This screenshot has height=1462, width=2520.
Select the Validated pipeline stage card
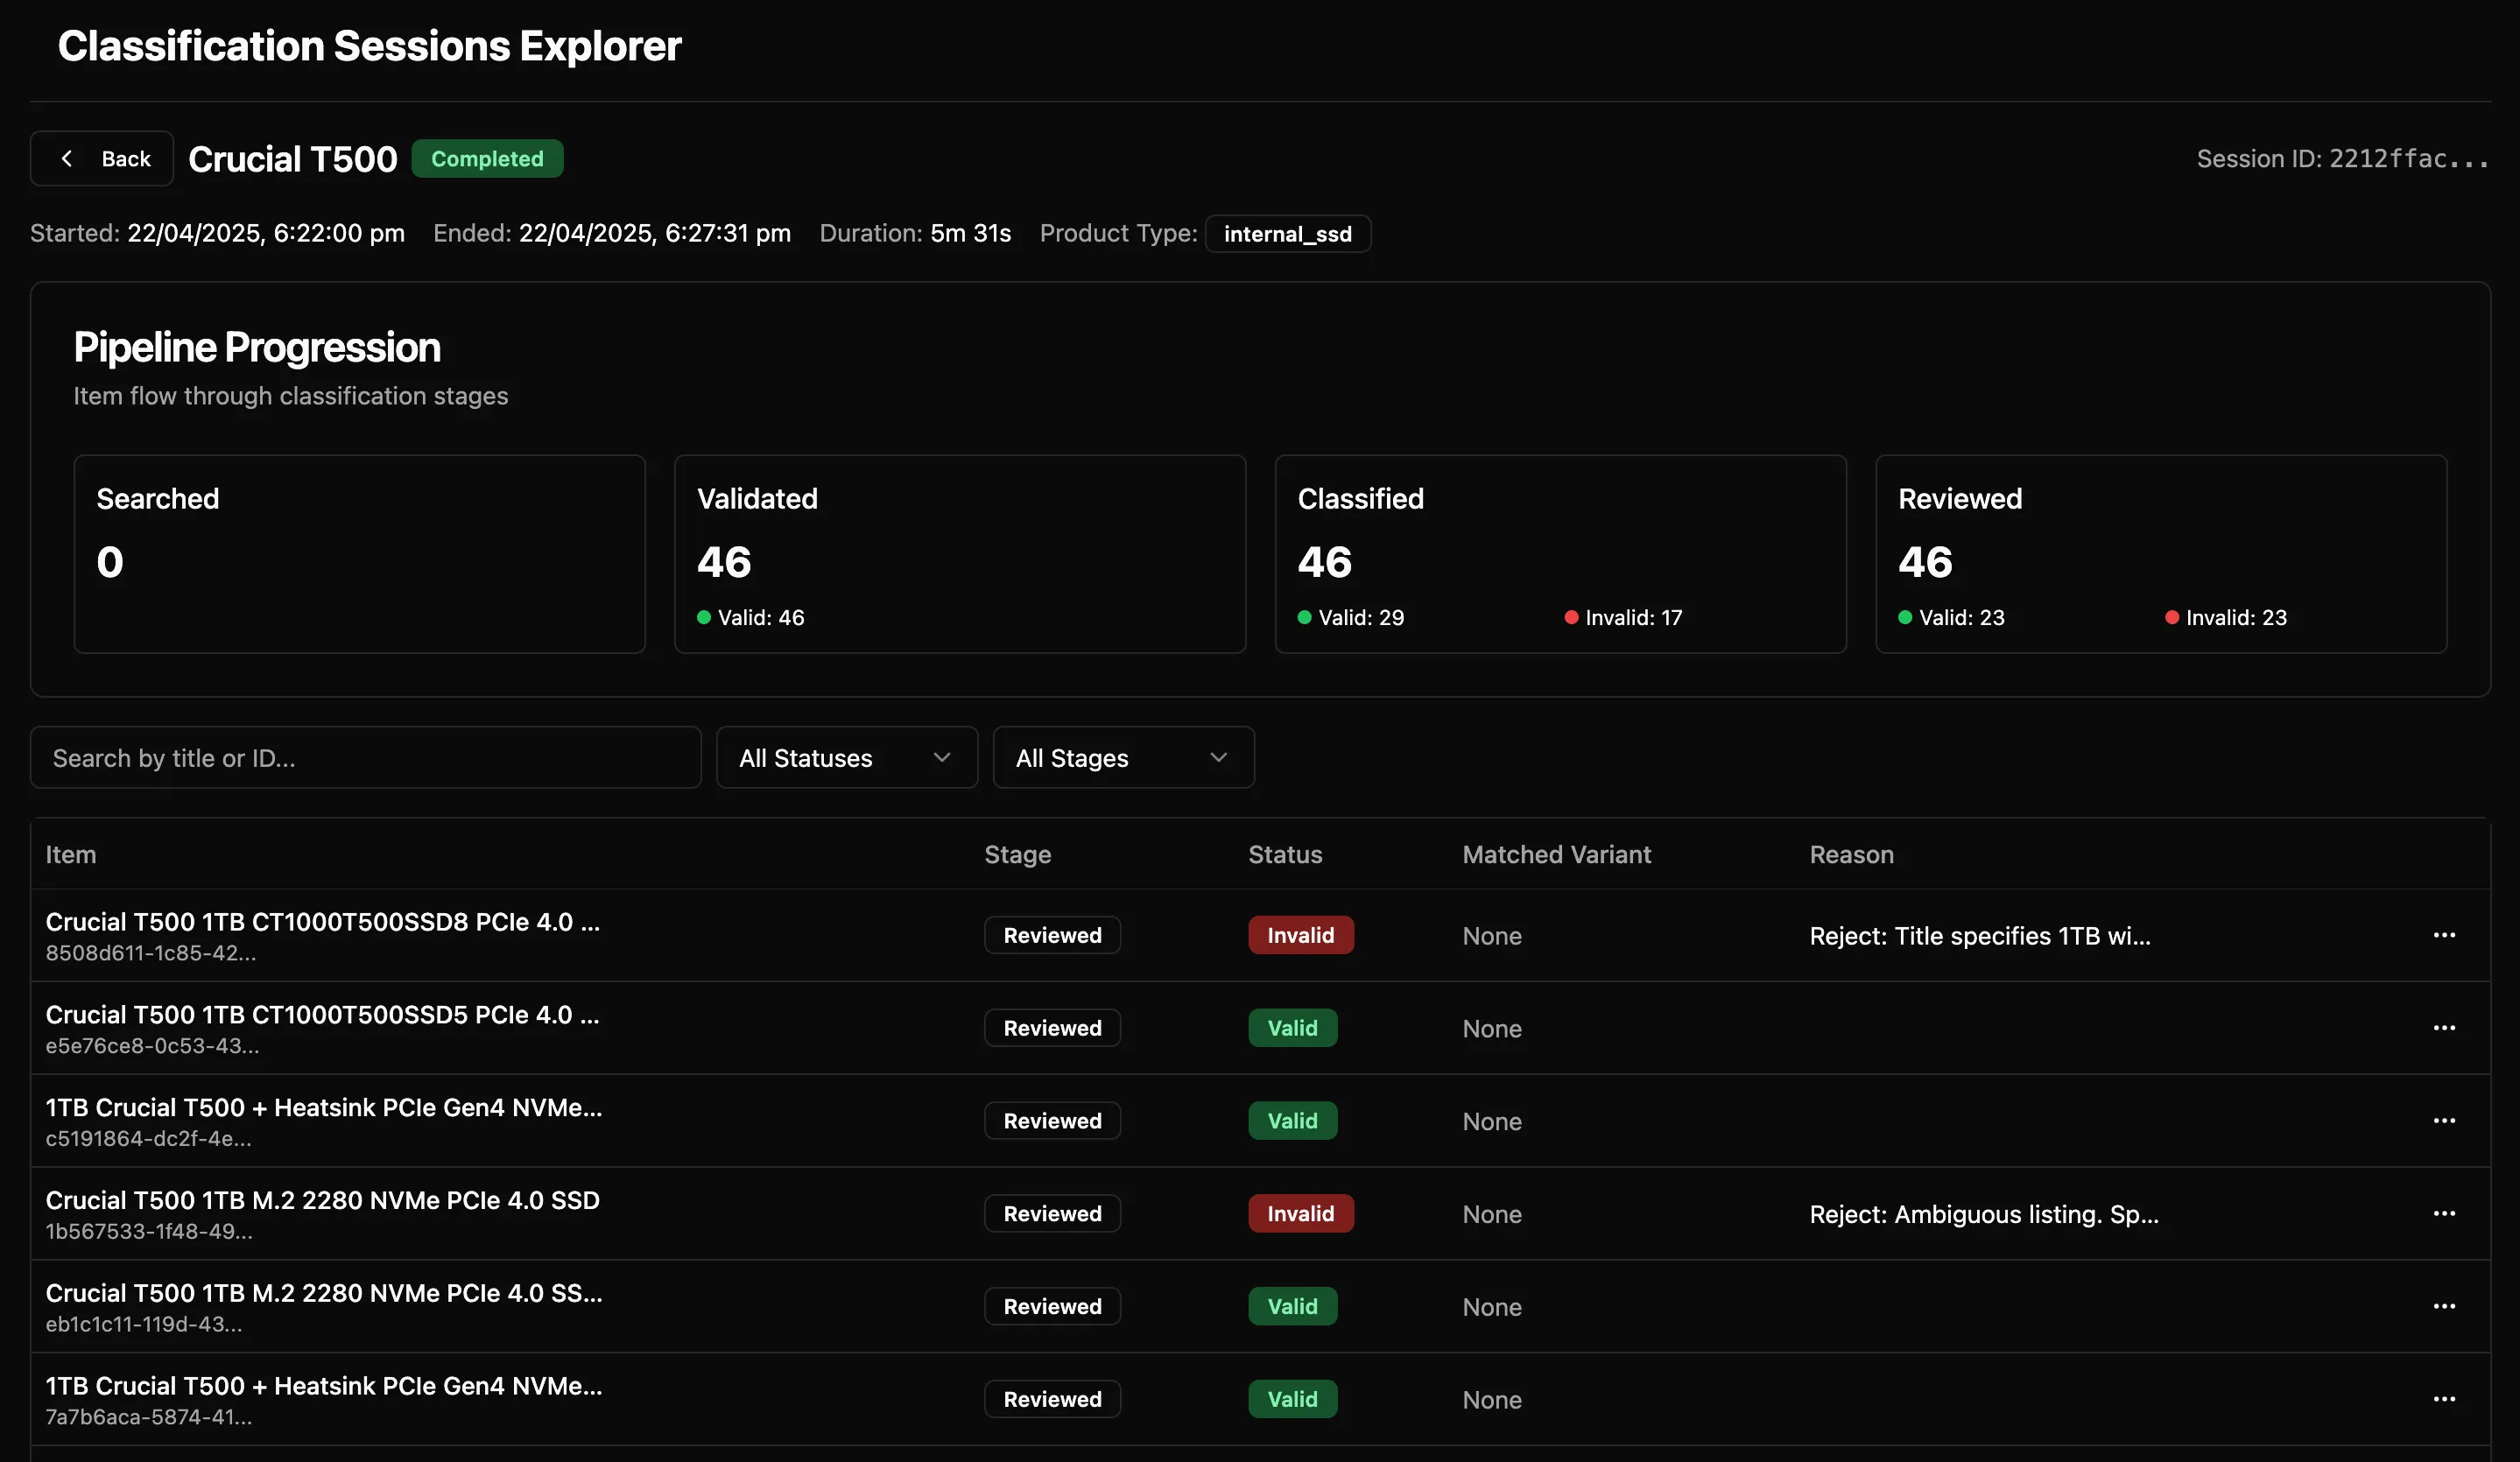click(959, 554)
